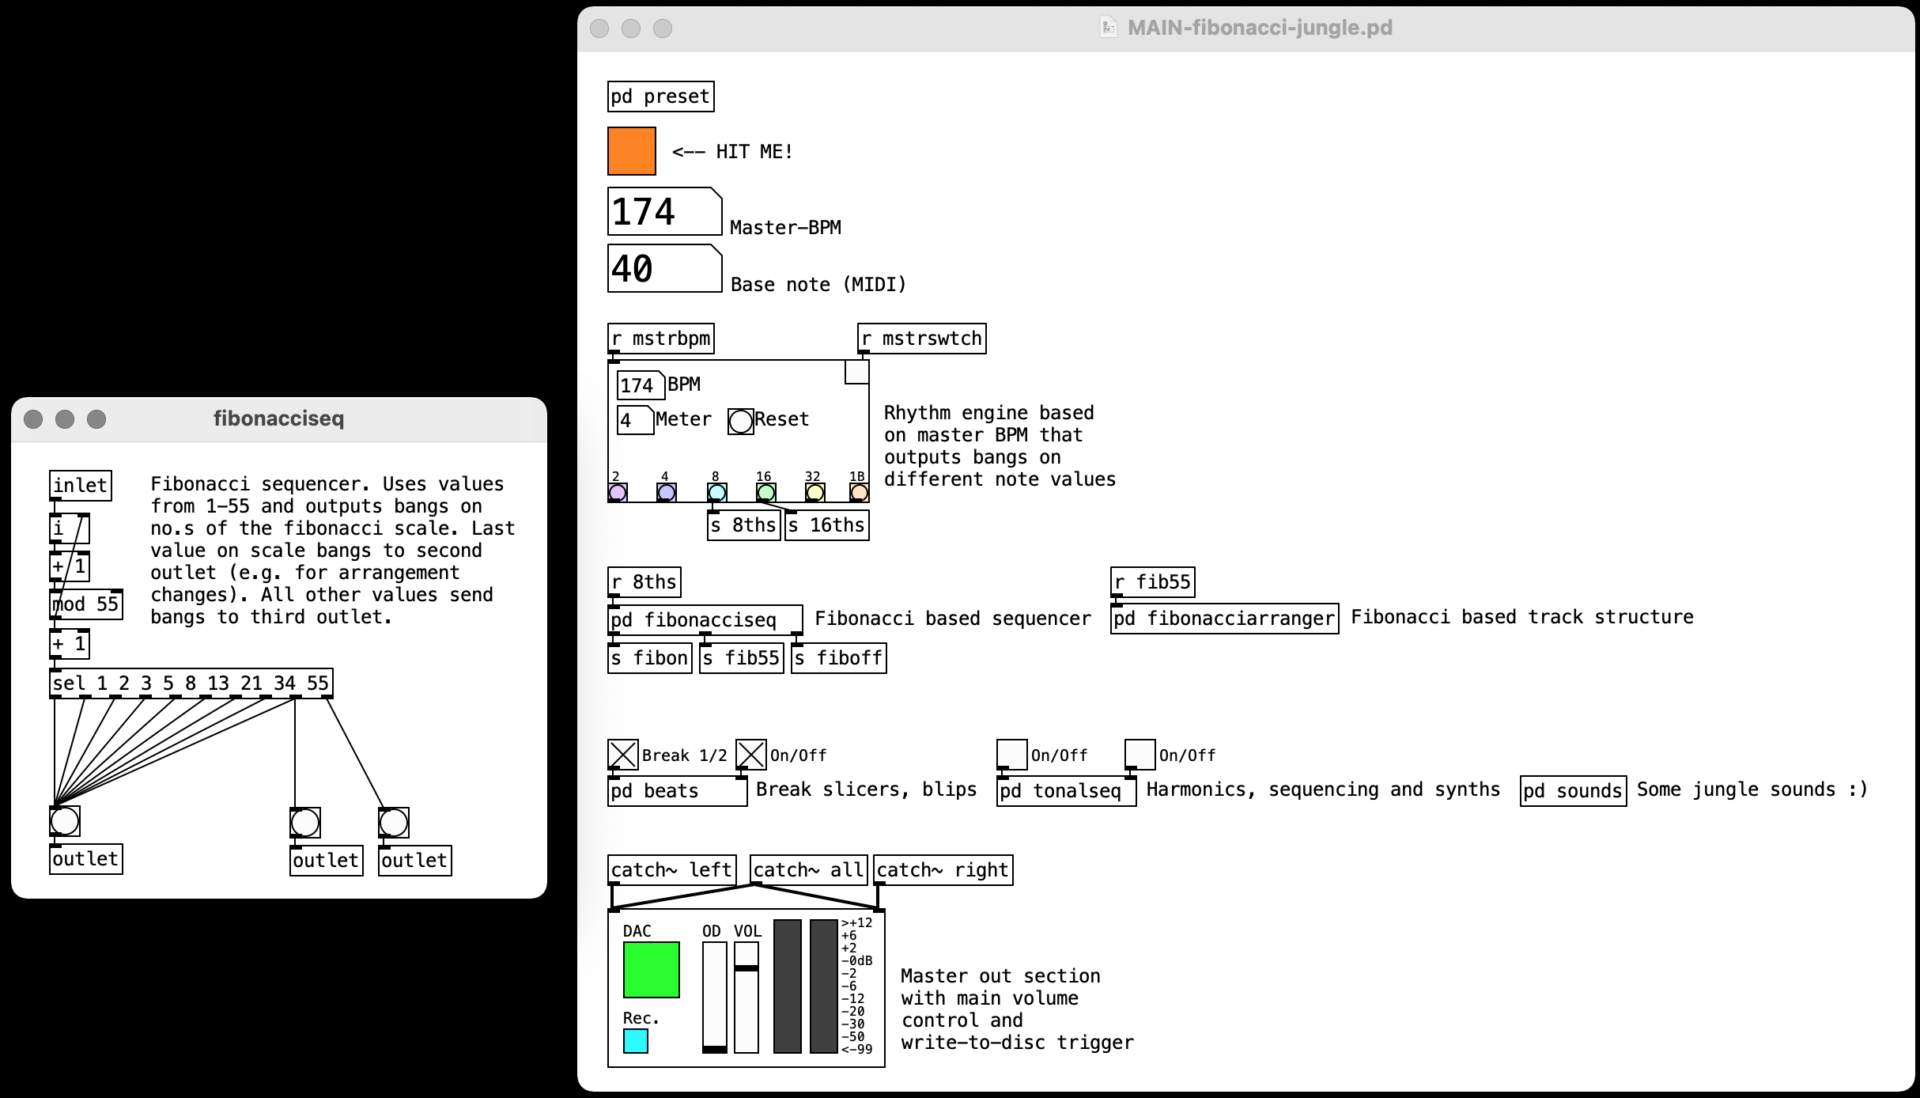1920x1098 pixels.
Task: Toggle the Break 1/2 checkbox
Action: [x=623, y=755]
